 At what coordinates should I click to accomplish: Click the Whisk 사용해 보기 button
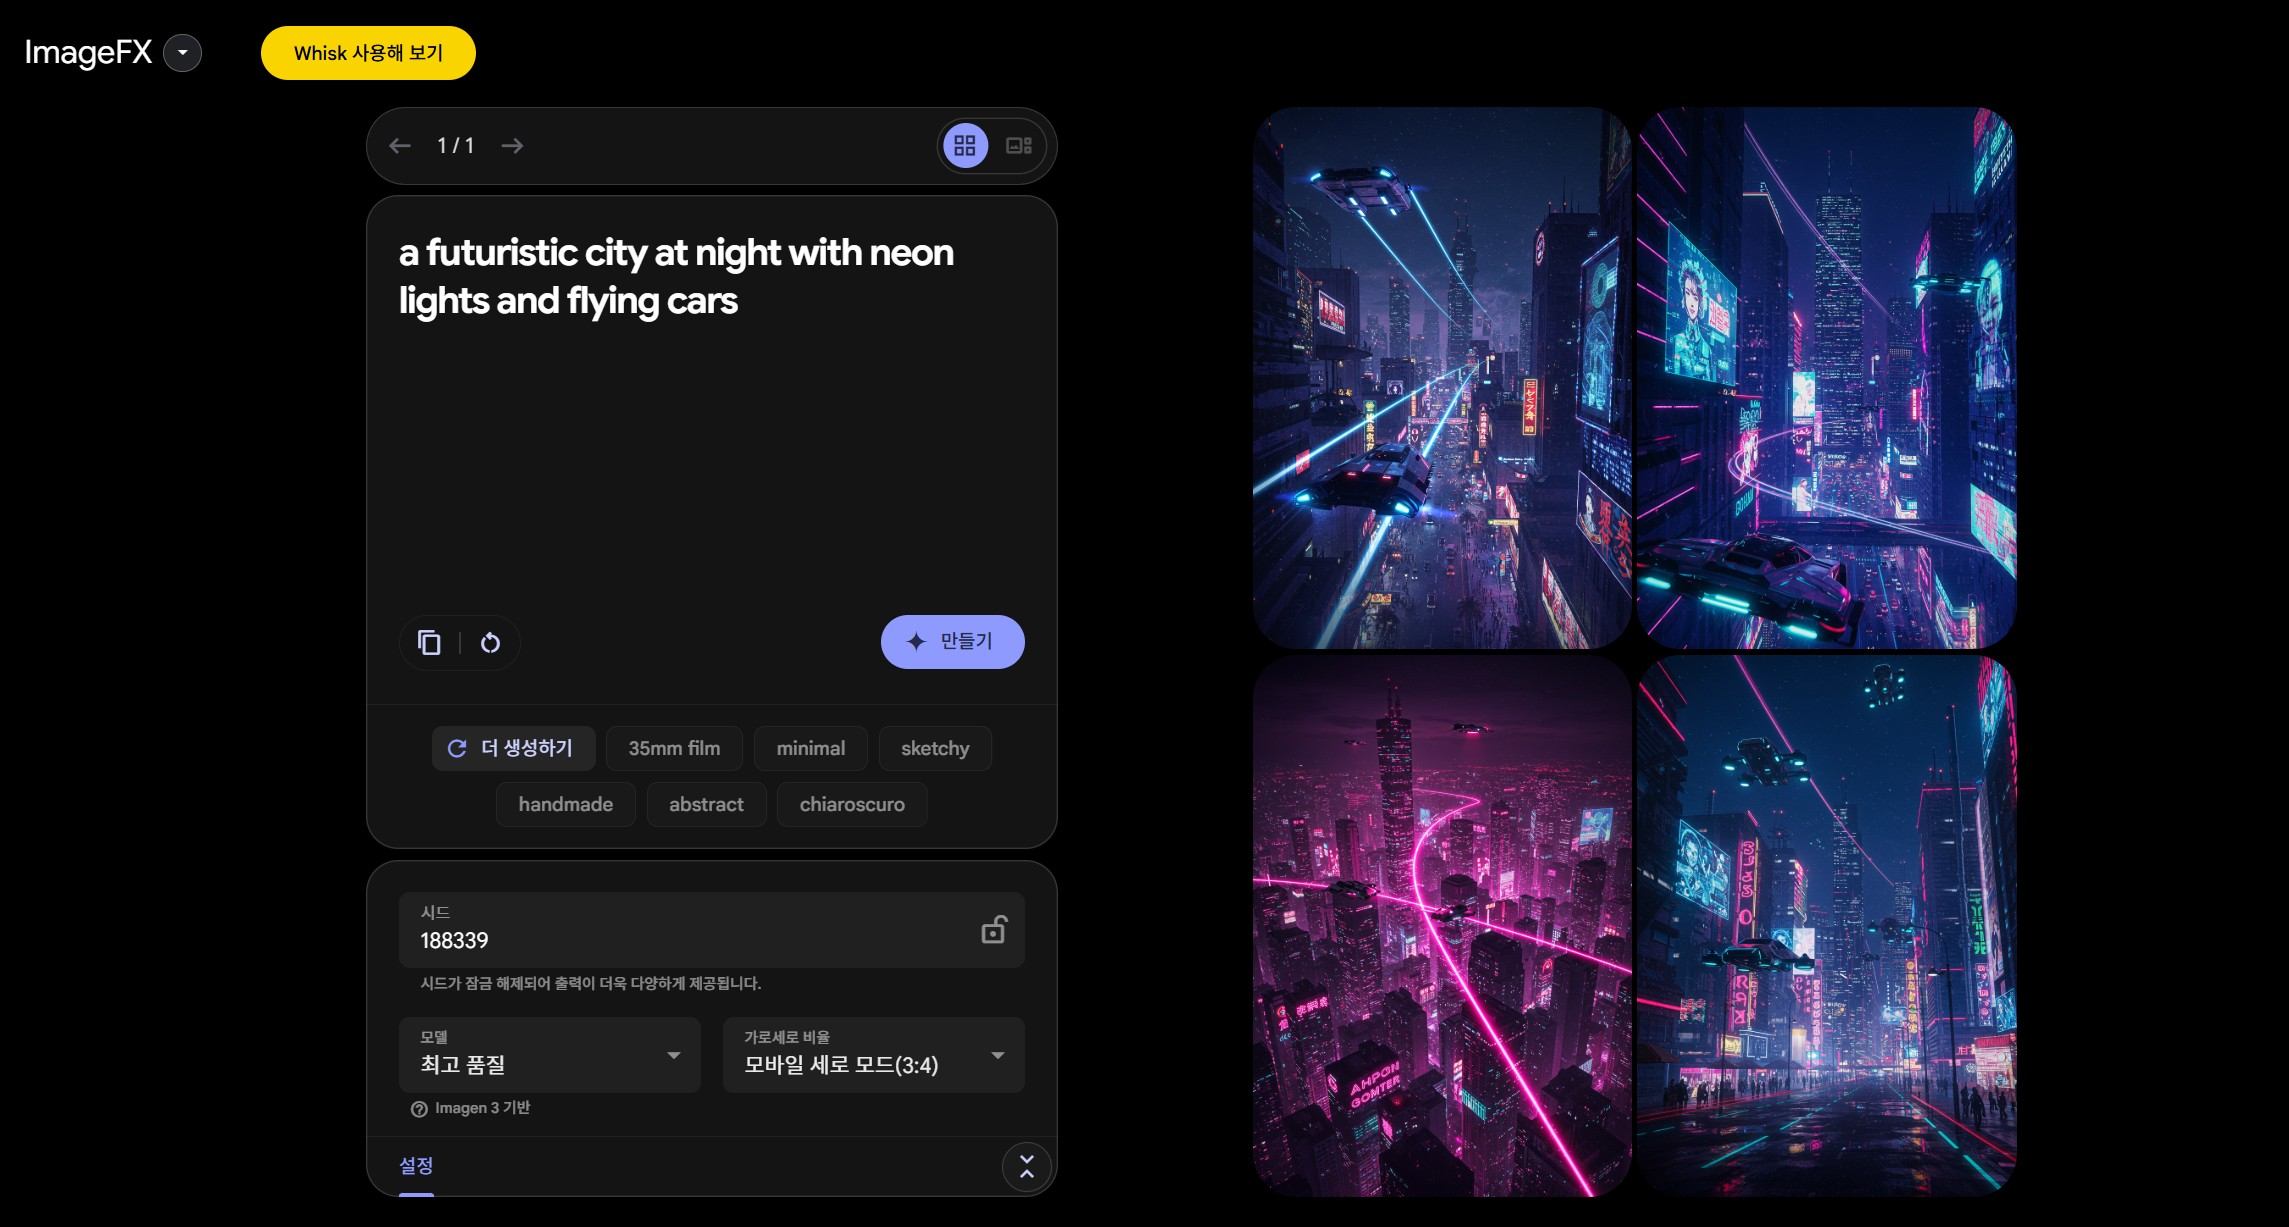point(368,53)
